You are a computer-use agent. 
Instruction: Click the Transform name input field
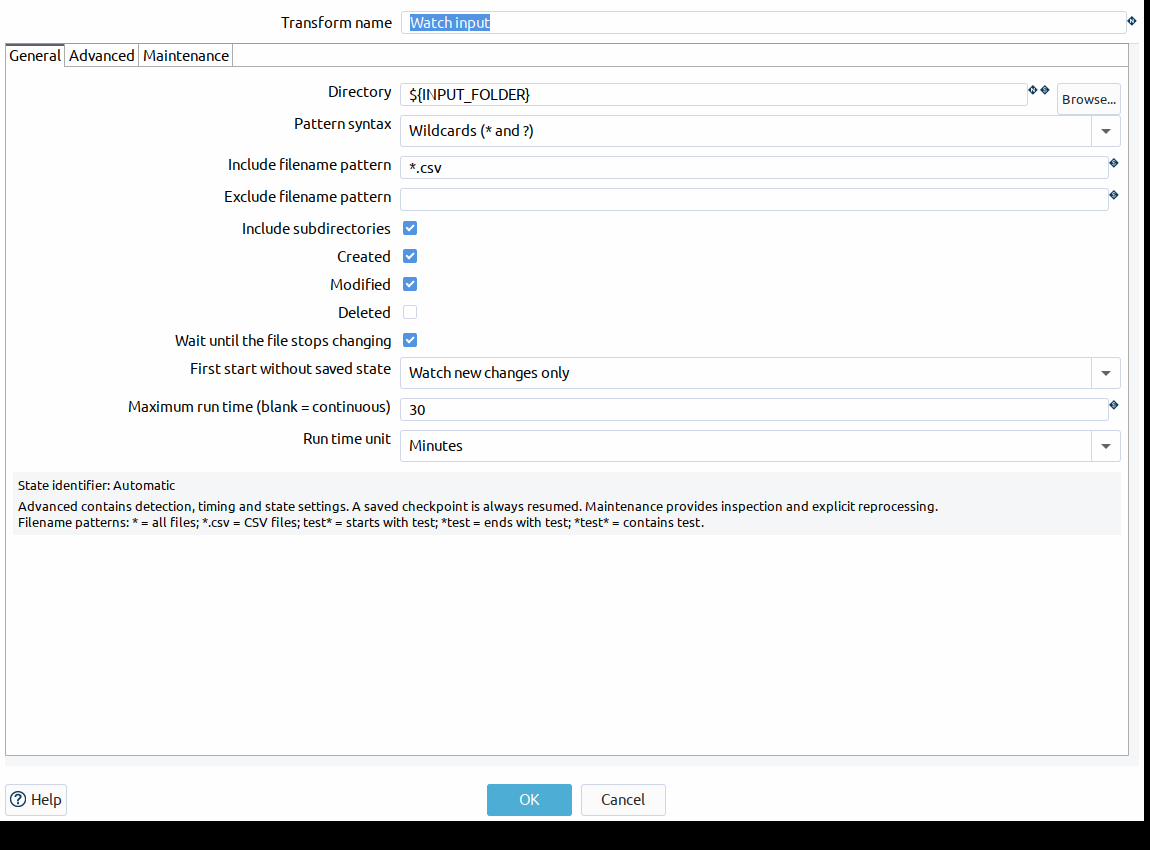coord(763,23)
